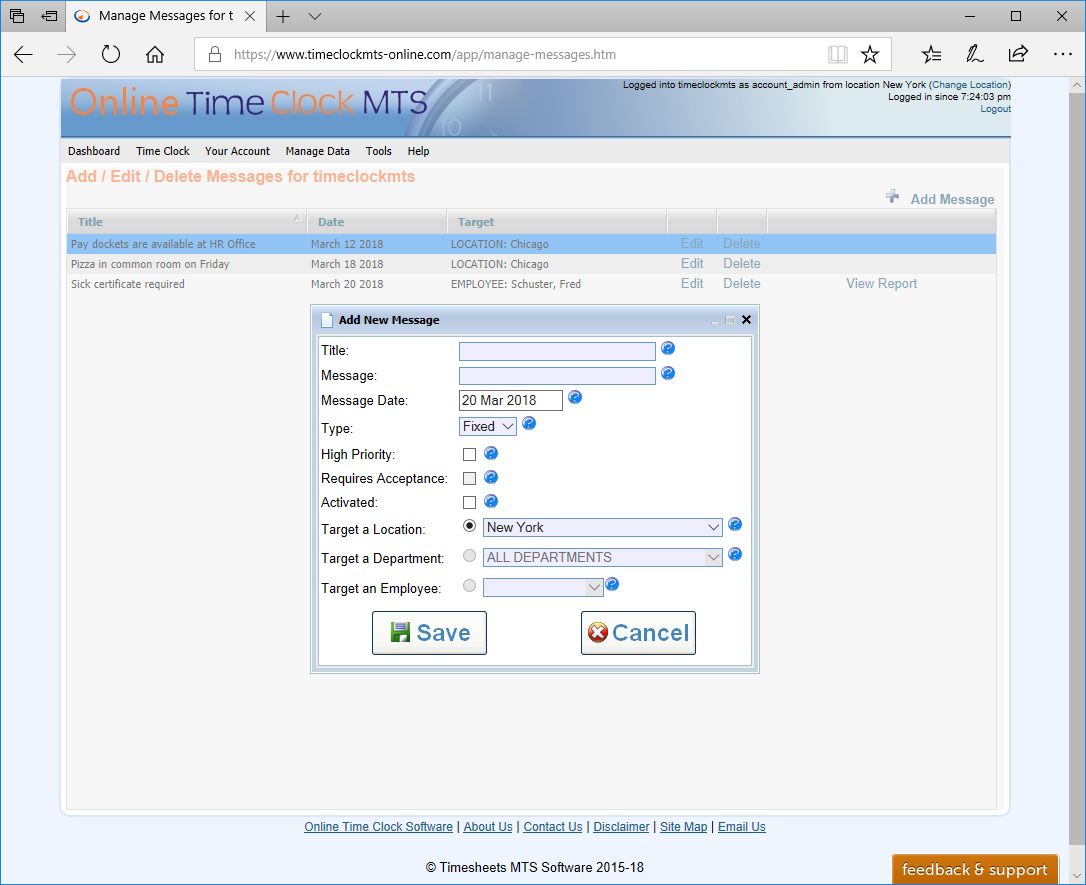Click help icon beside Message Date
Viewport: 1086px width, 885px height.
coord(575,397)
